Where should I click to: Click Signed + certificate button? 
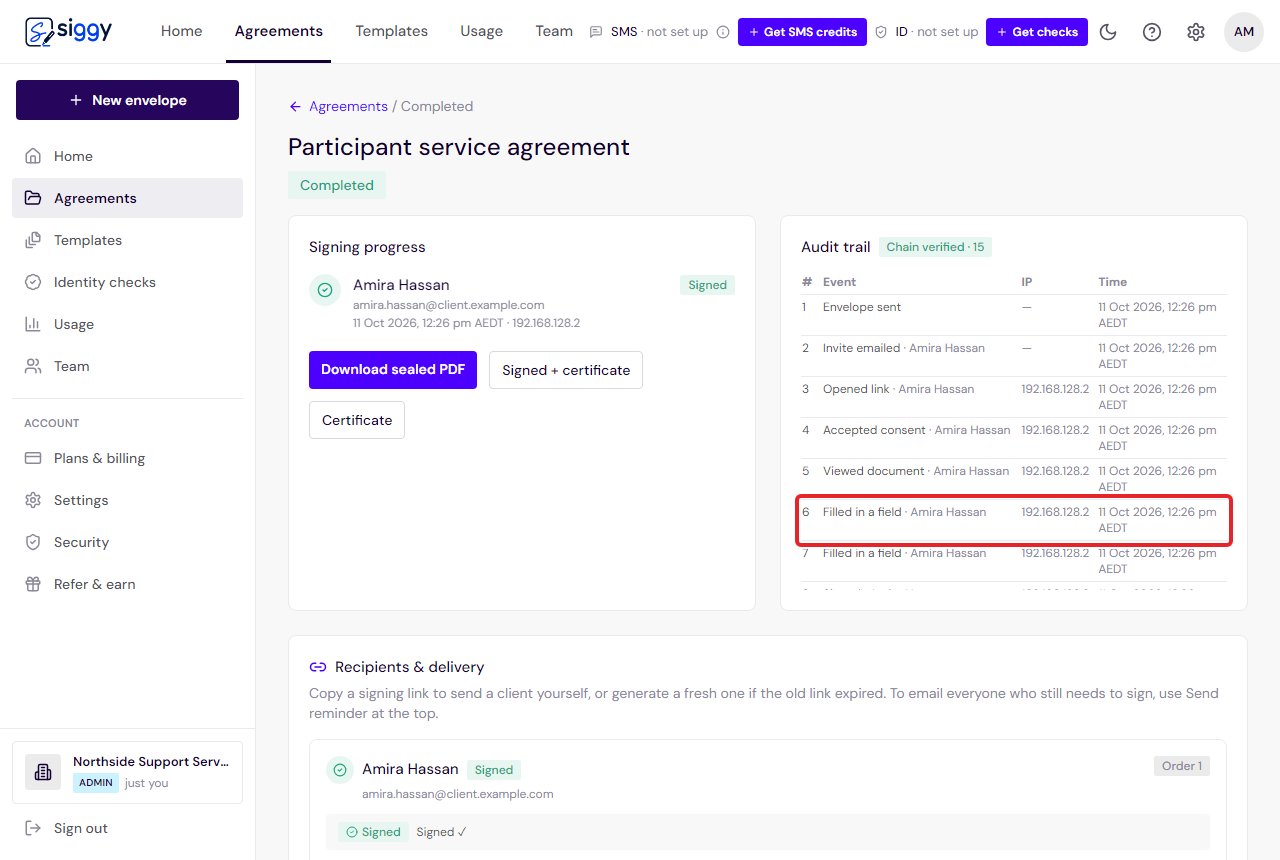[x=566, y=370]
